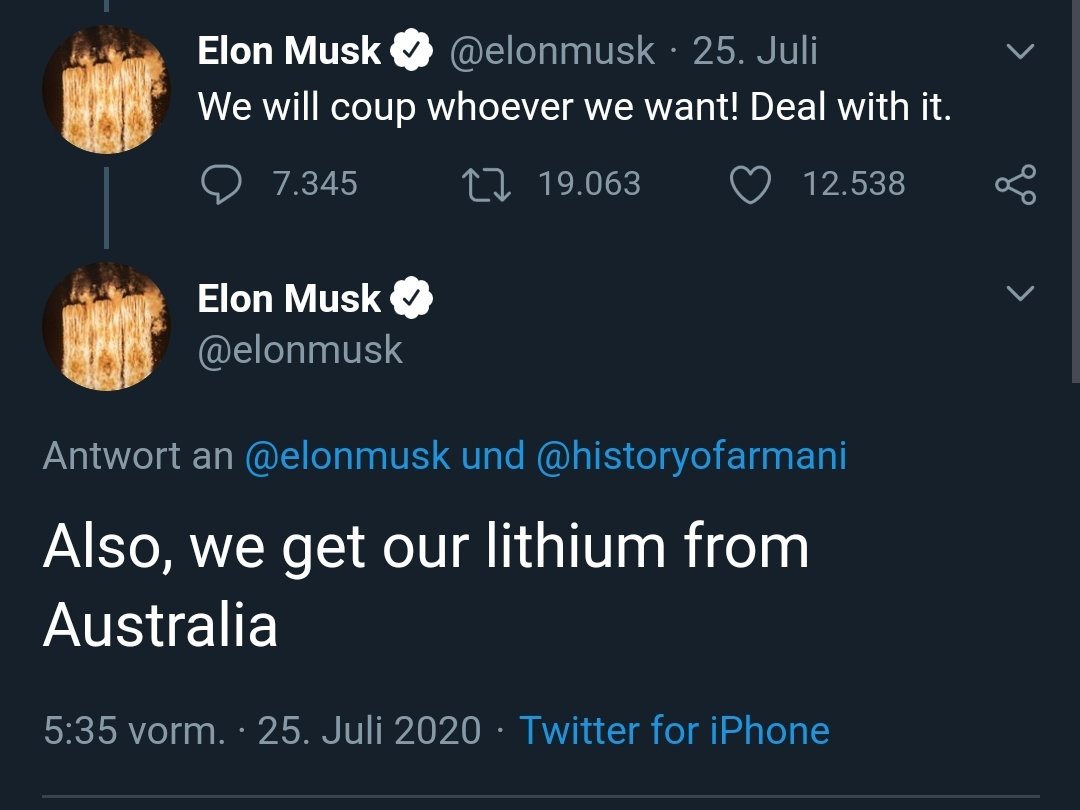Retweet the 'We will coup' tweet
Screen dimensions: 1080x810
tap(486, 185)
